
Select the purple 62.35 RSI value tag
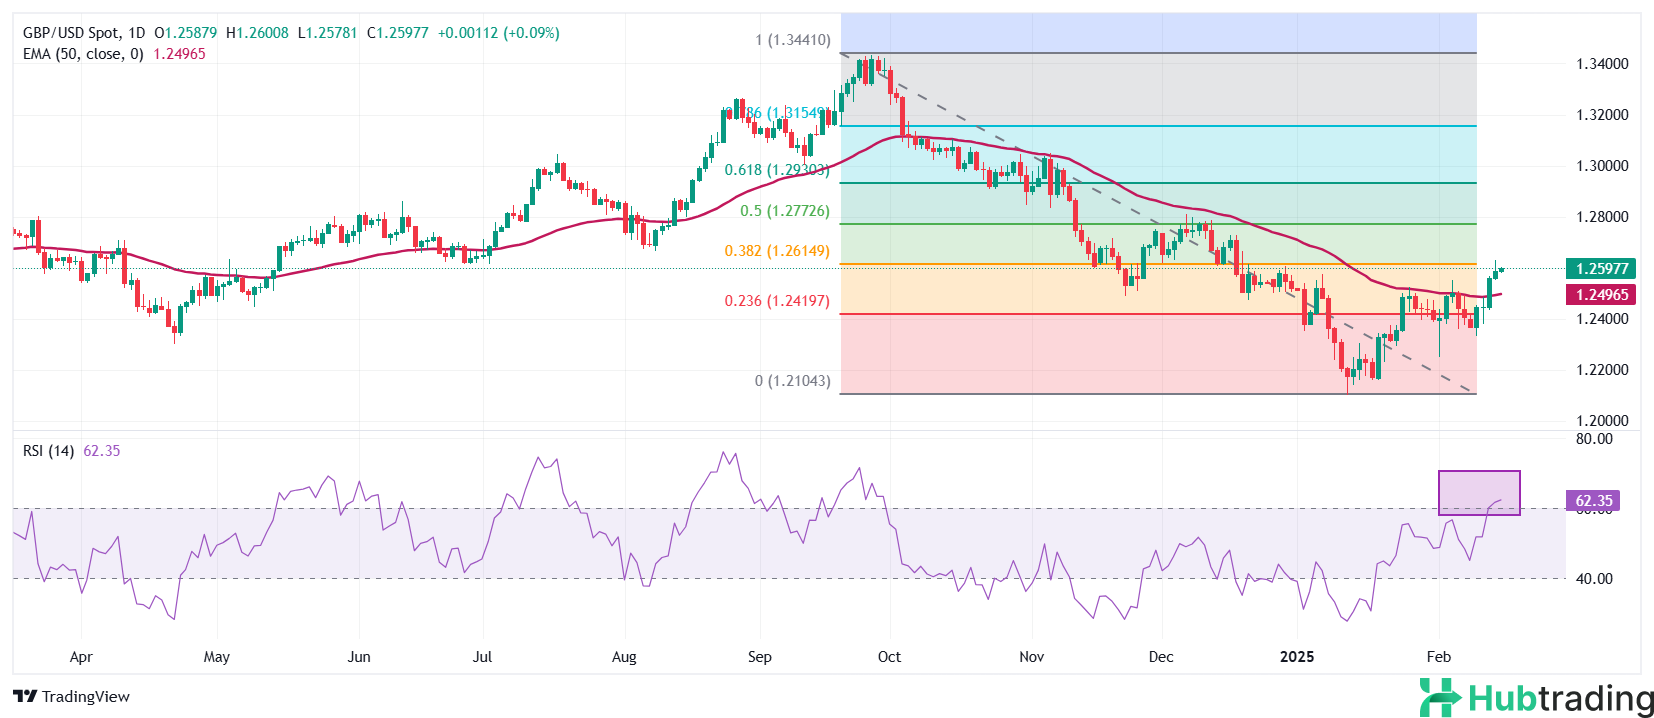[x=1593, y=501]
